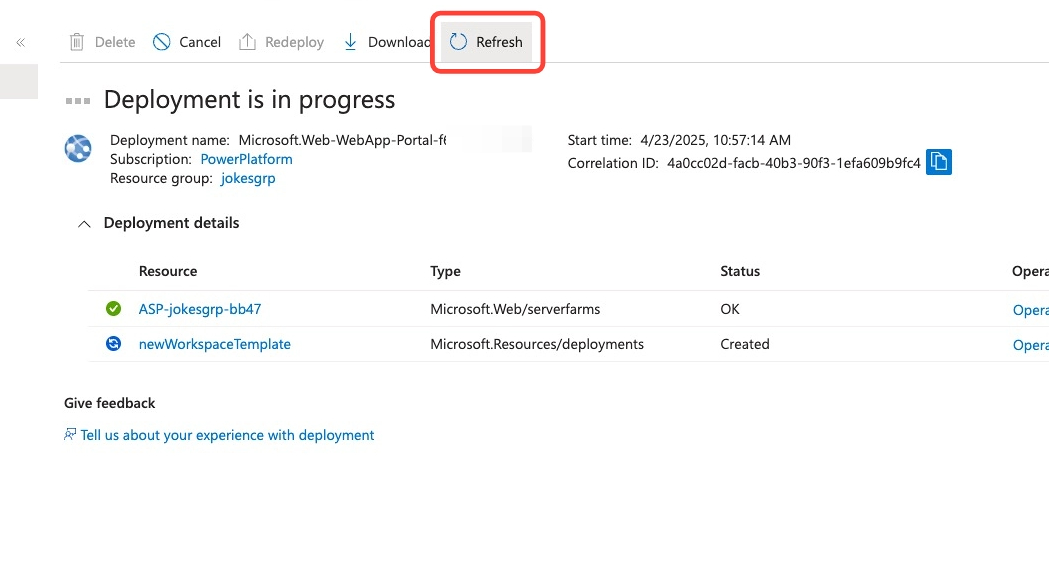This screenshot has height=587, width=1049.
Task: Open the PowerPlatform subscription link
Action: (246, 159)
